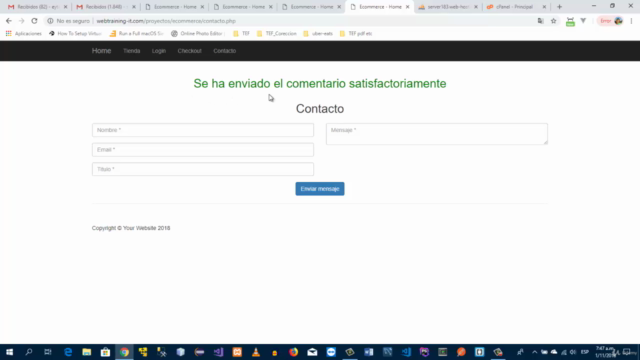Open Windows taskbar search
This screenshot has height=360, width=640.
[x=29, y=352]
